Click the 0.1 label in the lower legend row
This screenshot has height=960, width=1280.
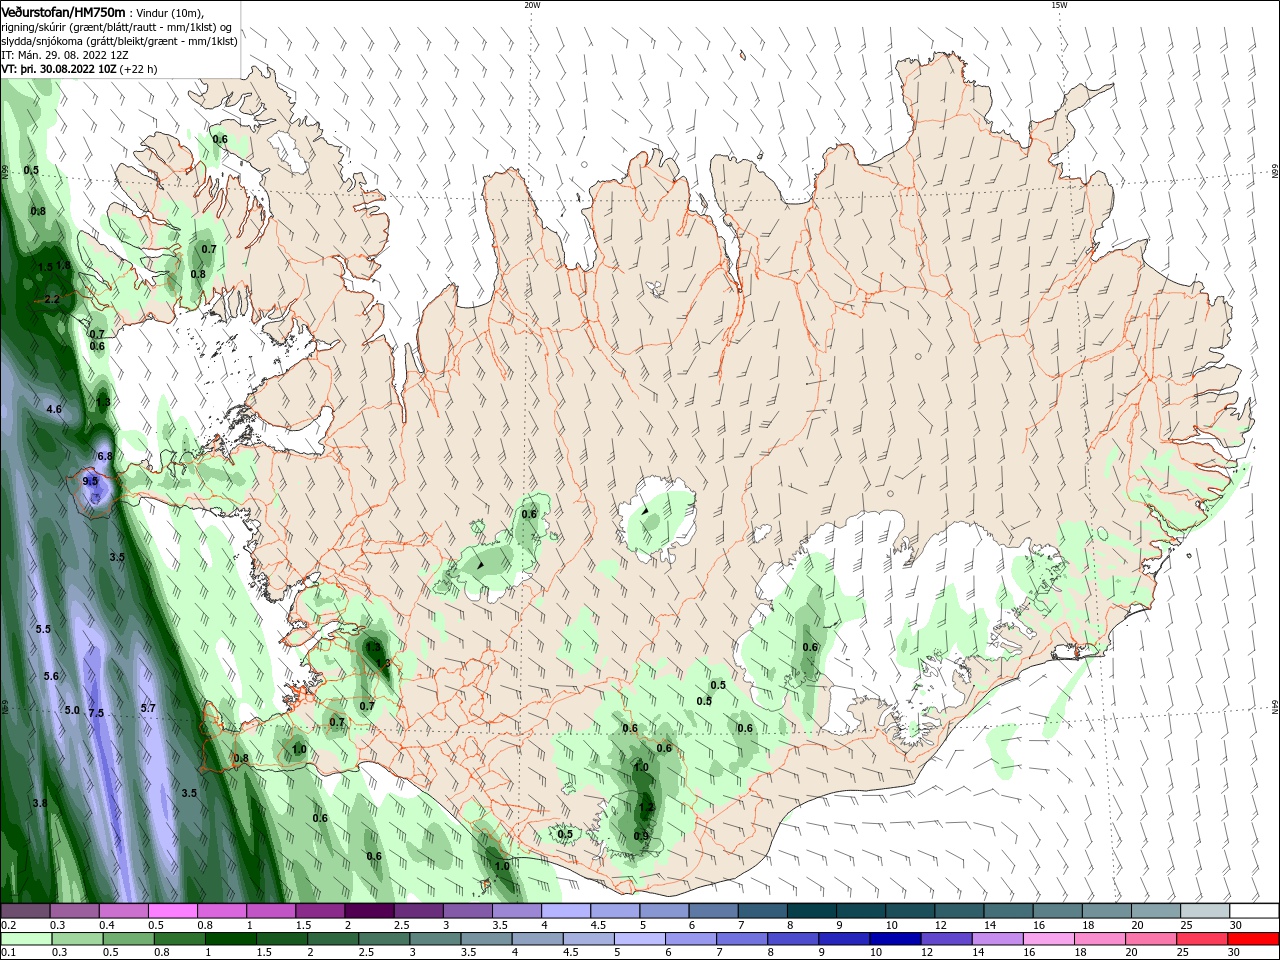click(x=8, y=953)
